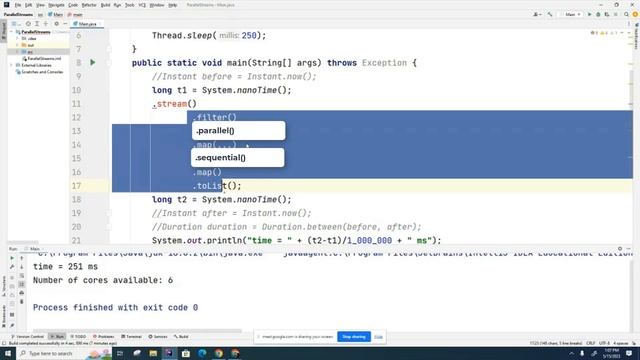Toggle soft-wrap icon in Run console
The height and width of the screenshot is (360, 640).
(22, 276)
